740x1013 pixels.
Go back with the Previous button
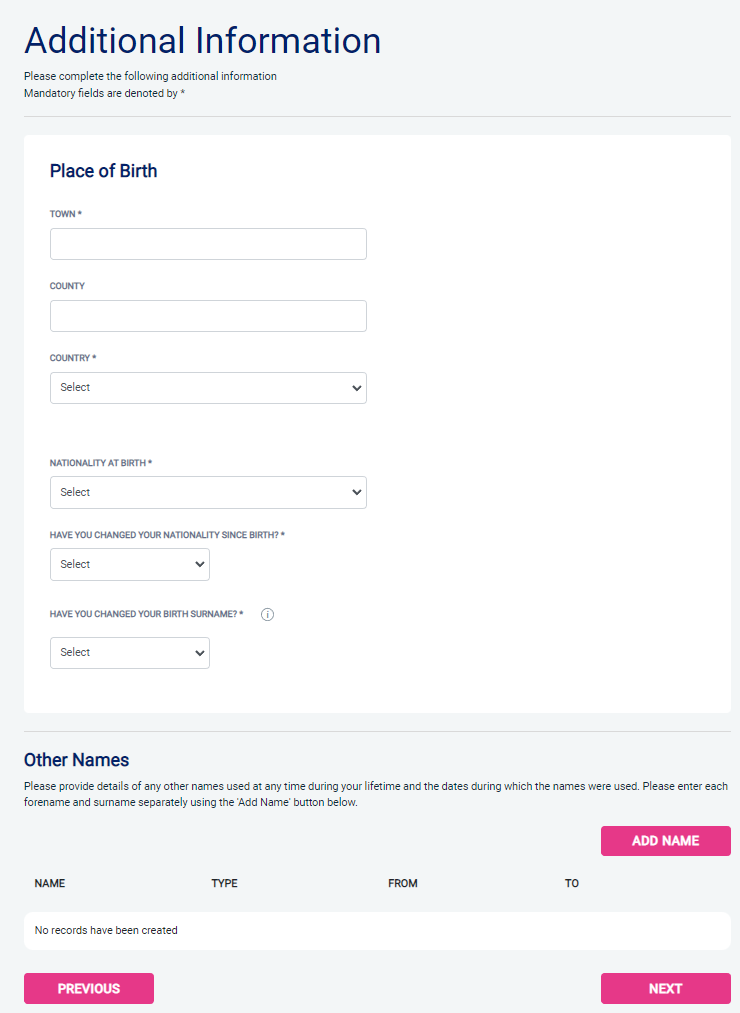[89, 989]
